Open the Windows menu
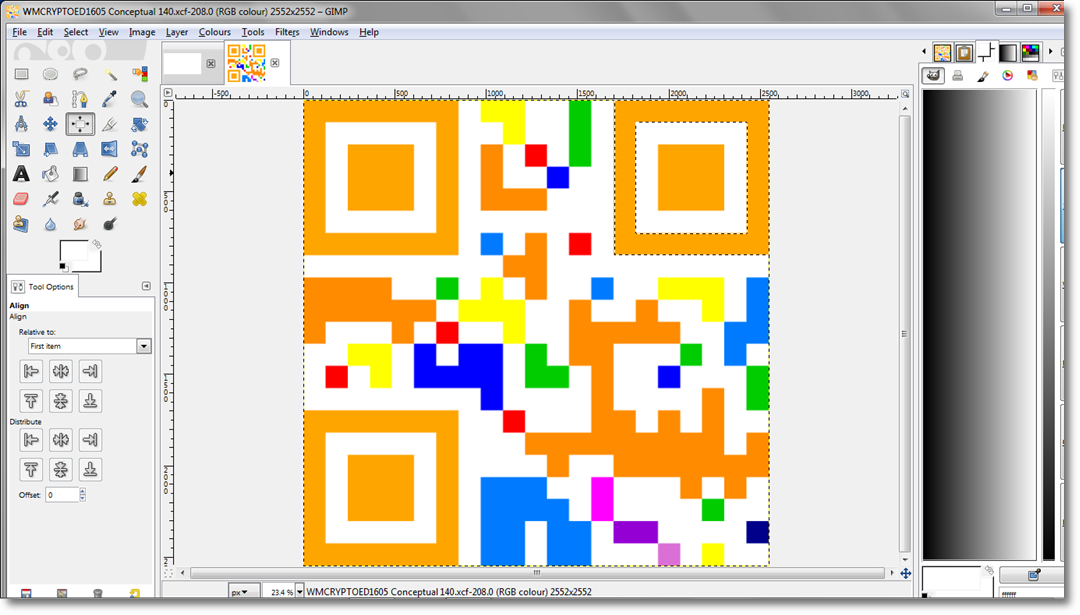 329,32
